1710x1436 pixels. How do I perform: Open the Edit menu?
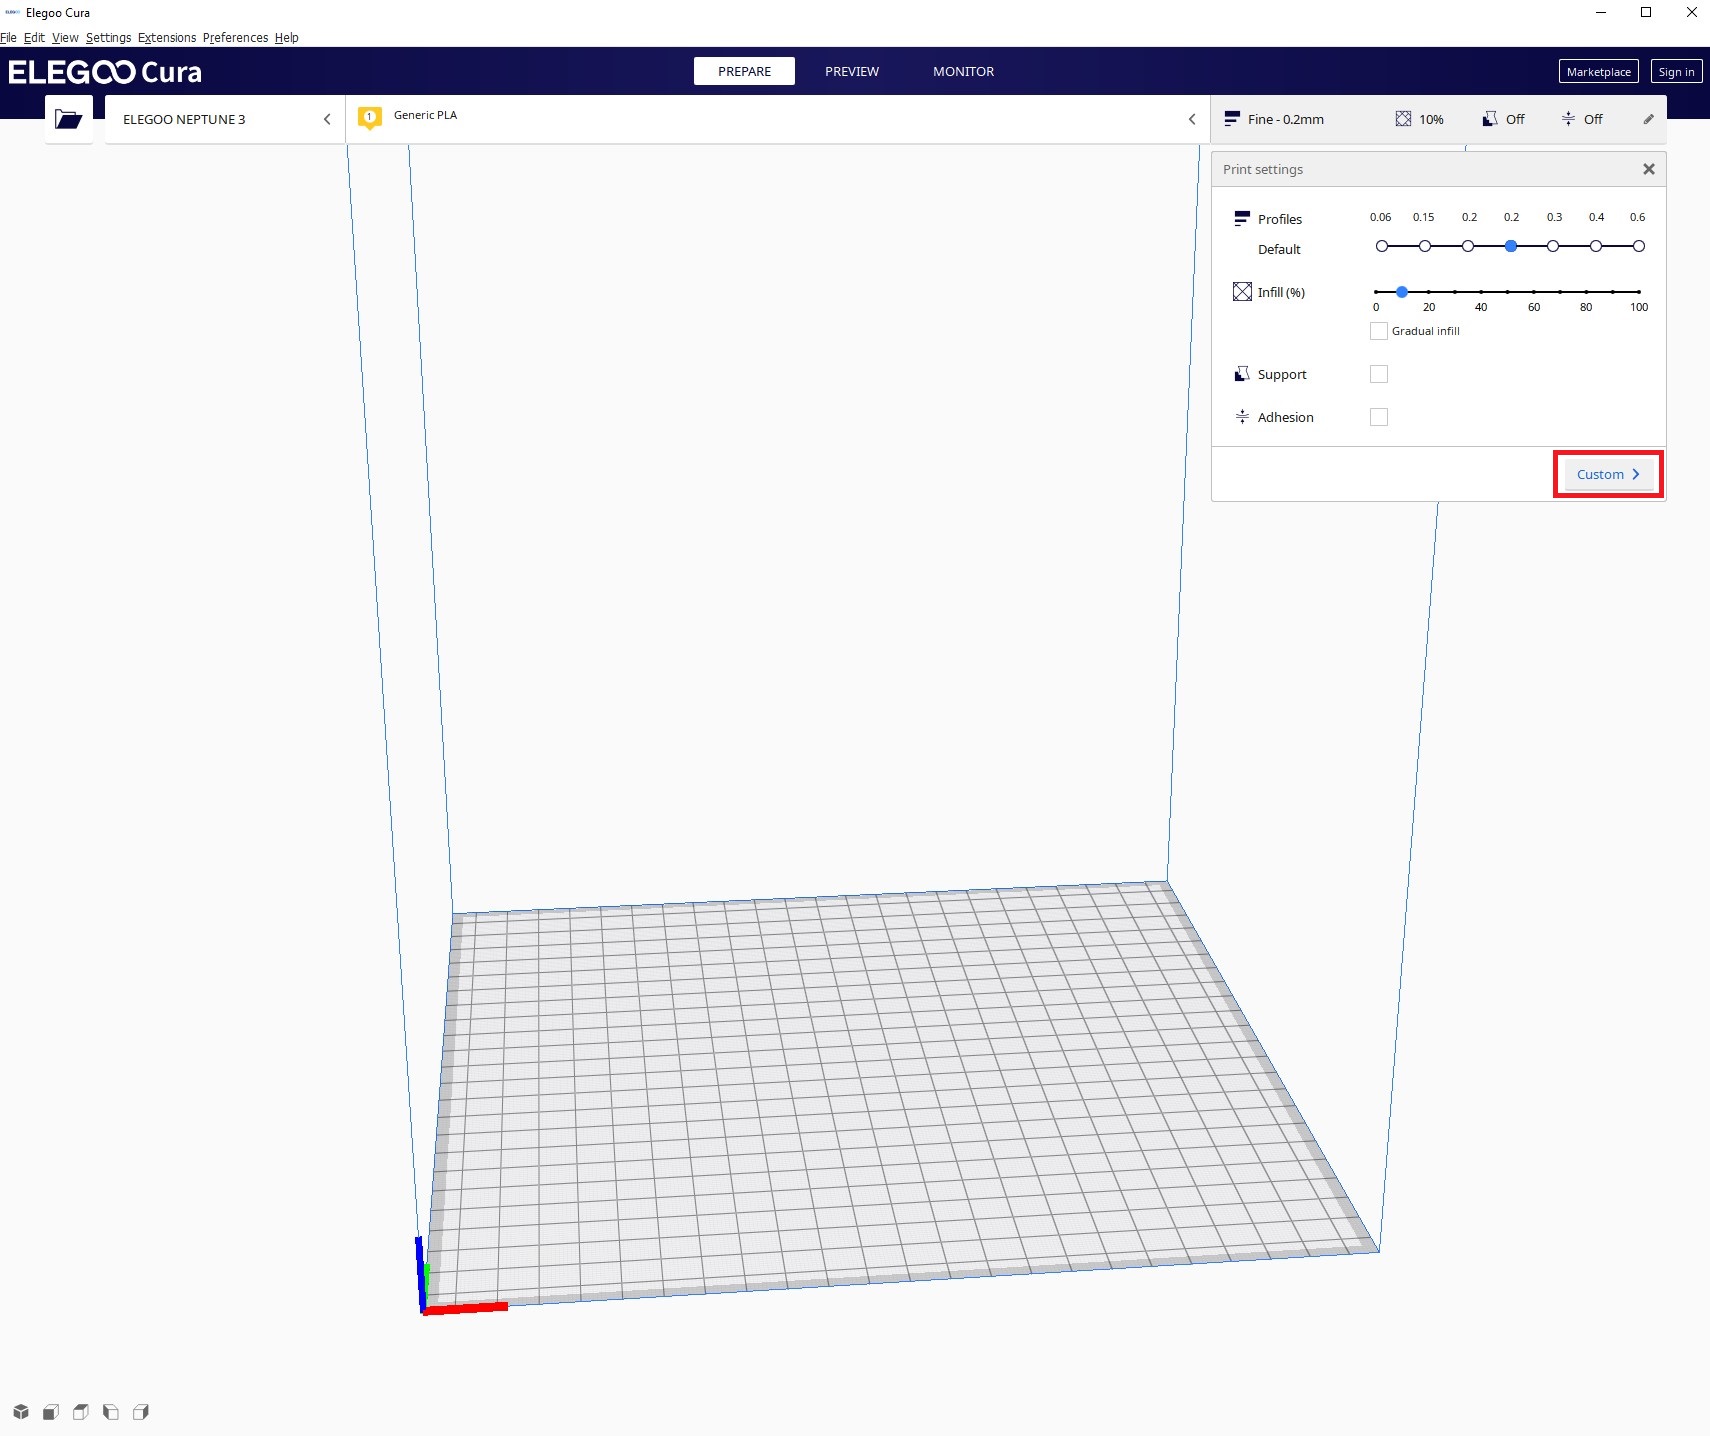pyautogui.click(x=34, y=38)
